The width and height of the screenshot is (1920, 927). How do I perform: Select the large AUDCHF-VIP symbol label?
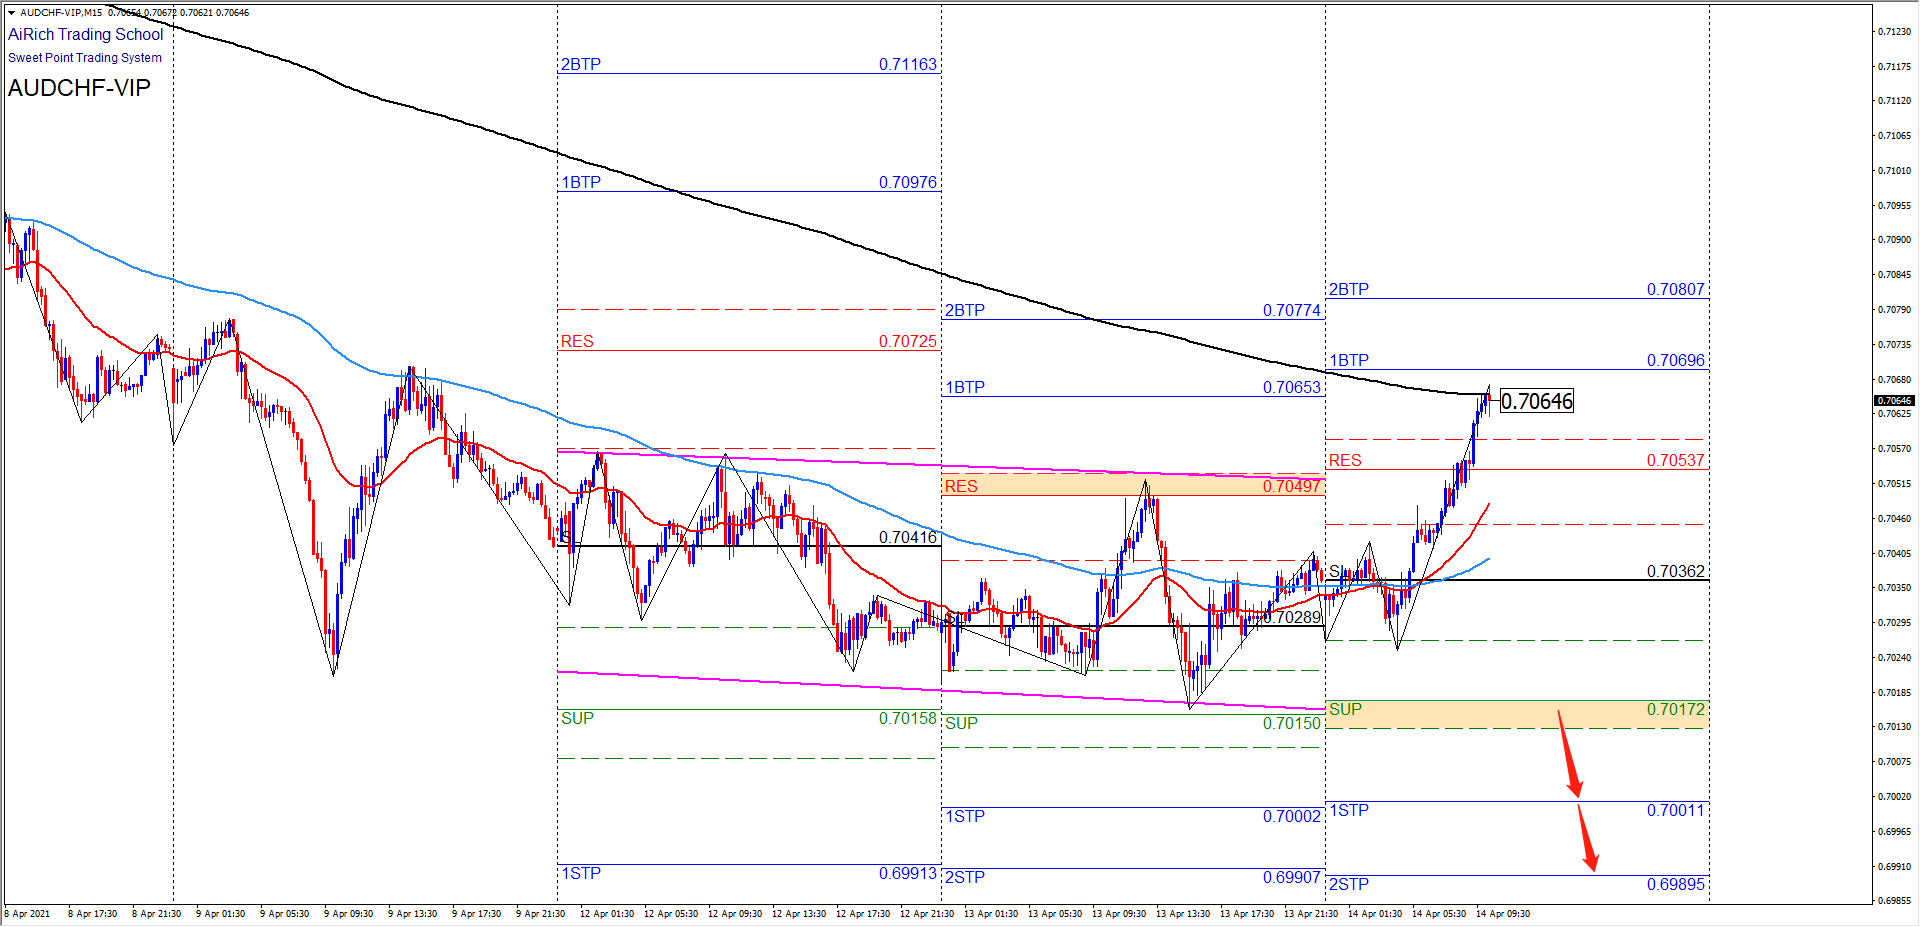pos(79,88)
